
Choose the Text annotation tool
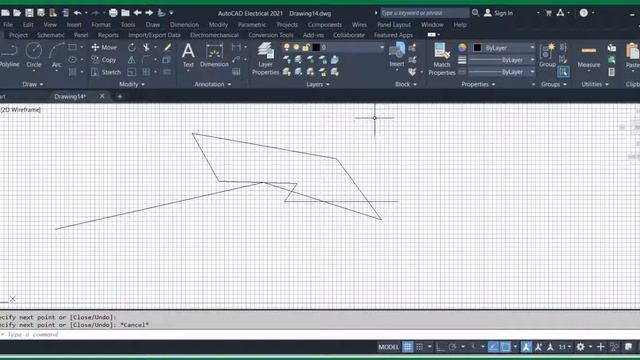coord(188,55)
